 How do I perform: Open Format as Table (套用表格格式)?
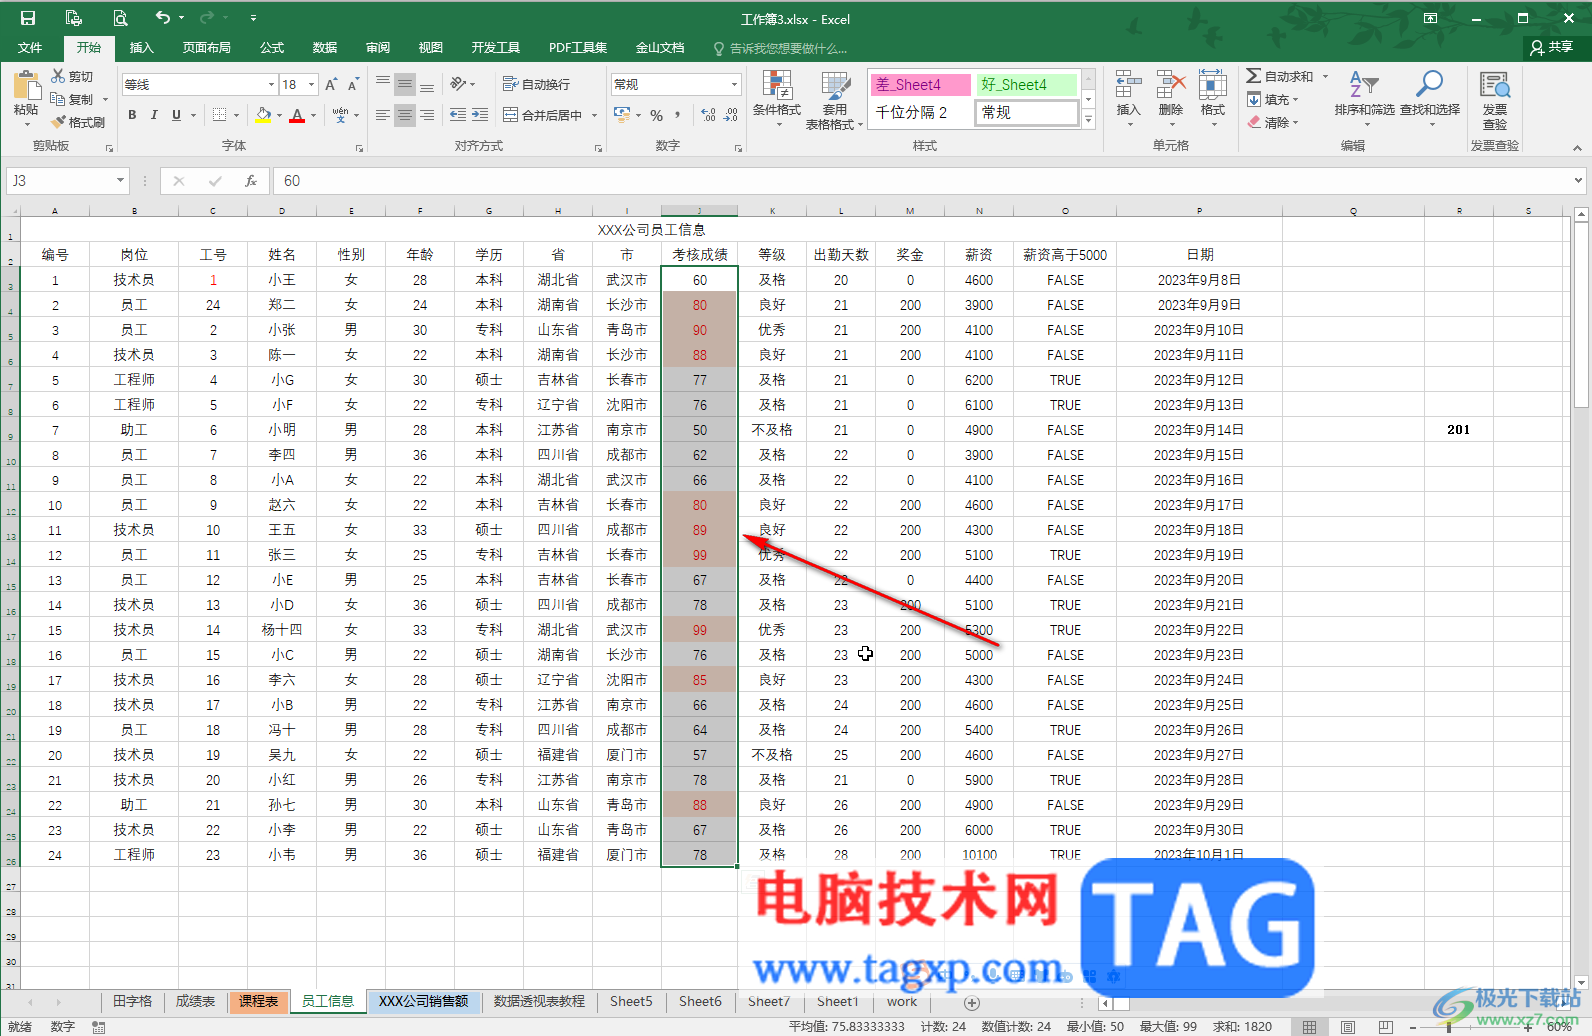coord(834,100)
